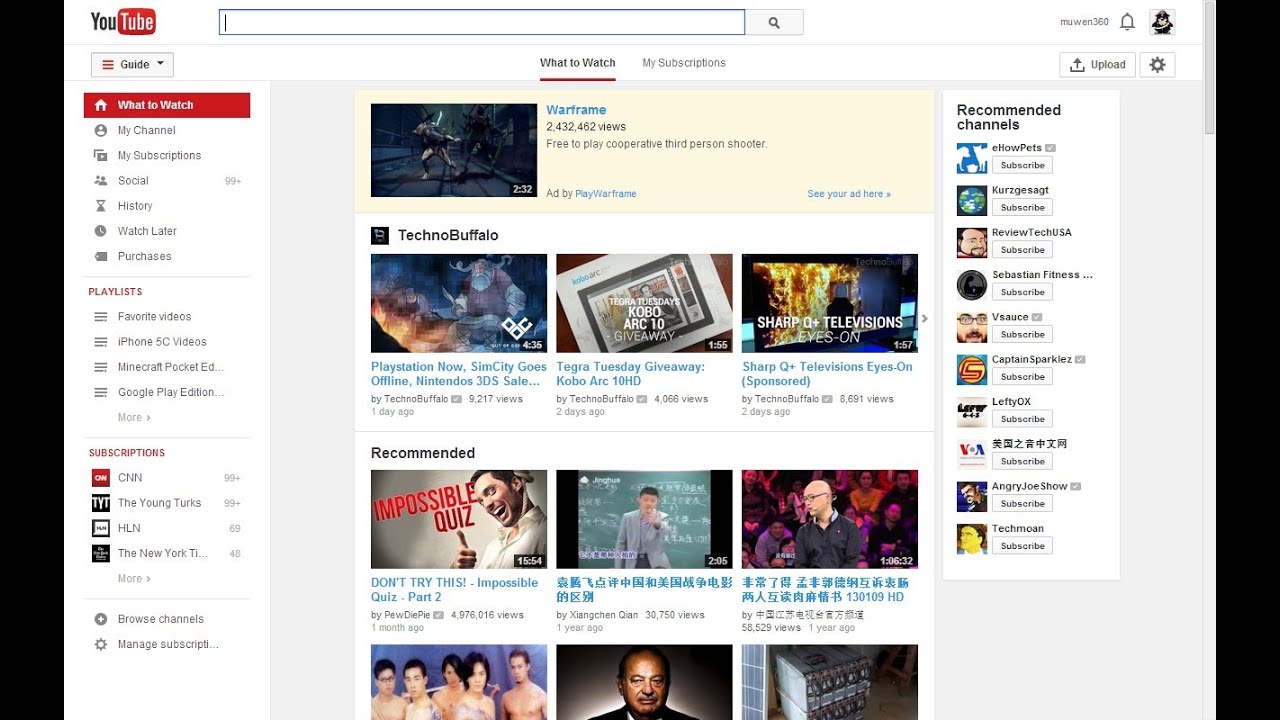Click the My Subscriptions sidebar icon
Image resolution: width=1280 pixels, height=720 pixels.
pyautogui.click(x=100, y=155)
